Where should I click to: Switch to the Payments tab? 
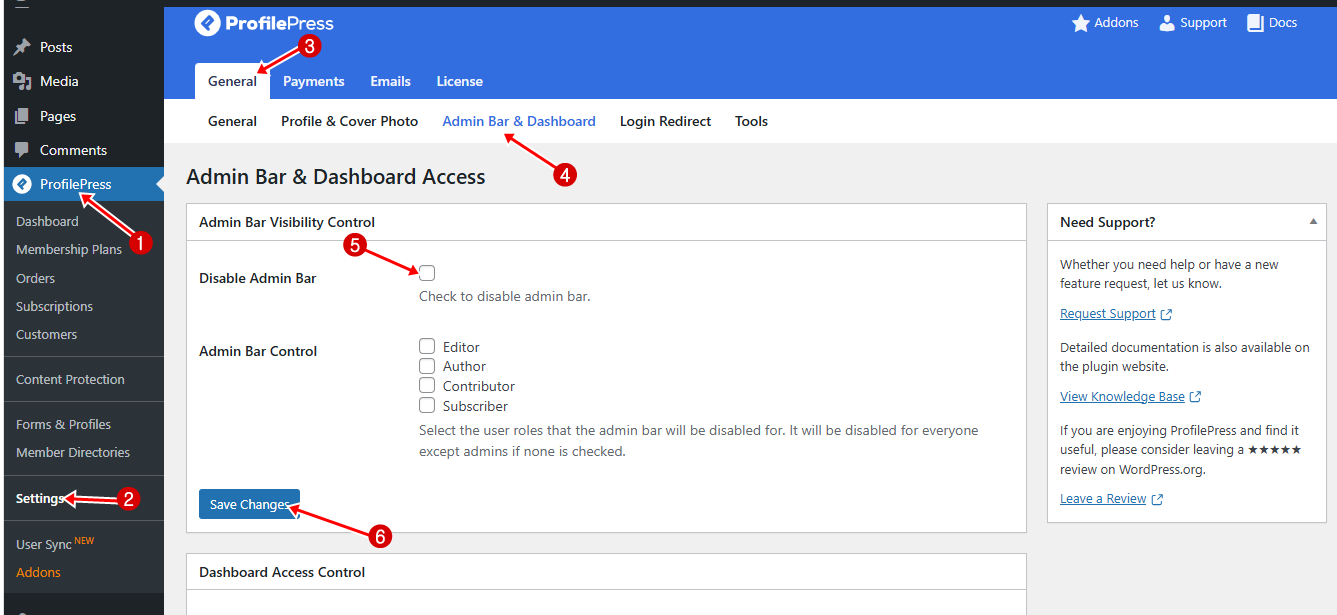(x=313, y=81)
